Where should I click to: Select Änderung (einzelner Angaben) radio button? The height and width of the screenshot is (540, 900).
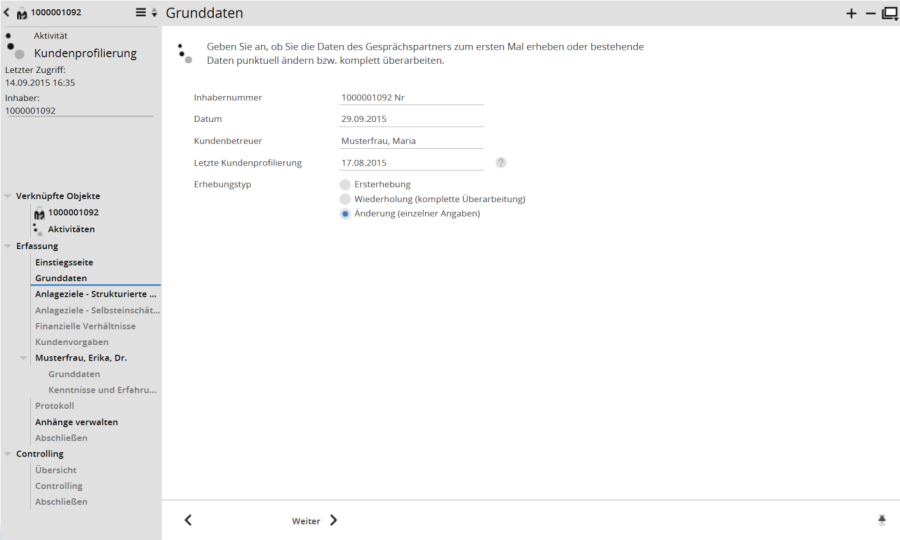[345, 214]
